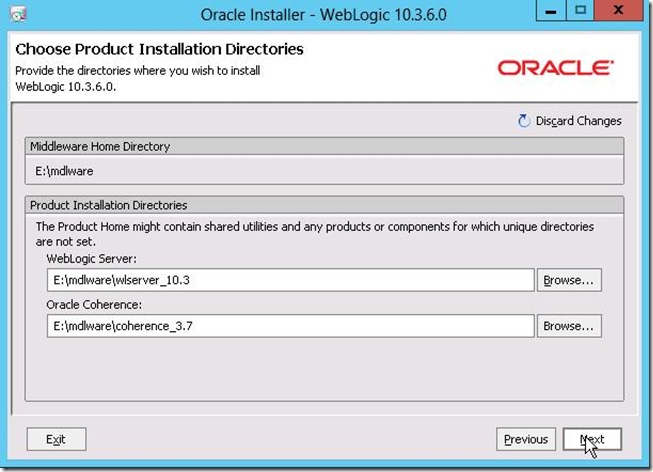Image resolution: width=653 pixels, height=472 pixels.
Task: Click the Middleware Home Directory header
Action: [x=324, y=146]
